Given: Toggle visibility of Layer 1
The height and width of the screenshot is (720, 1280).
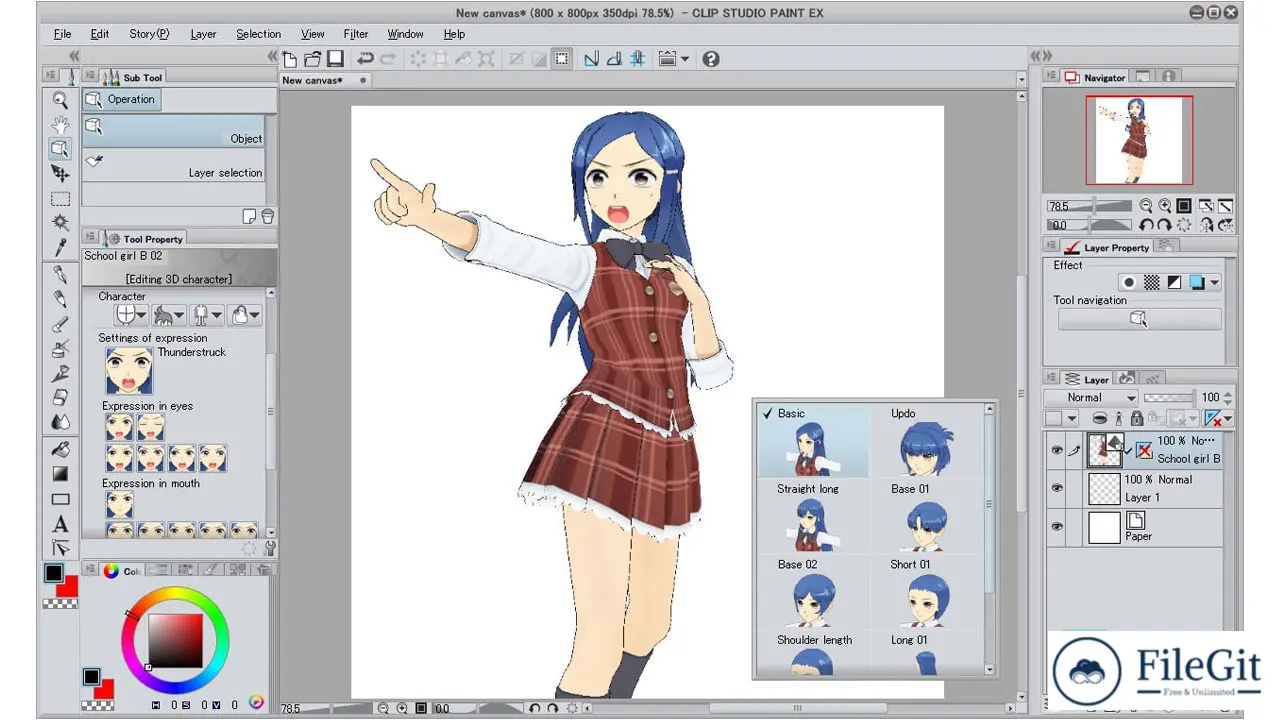Looking at the screenshot, I should click(x=1057, y=488).
